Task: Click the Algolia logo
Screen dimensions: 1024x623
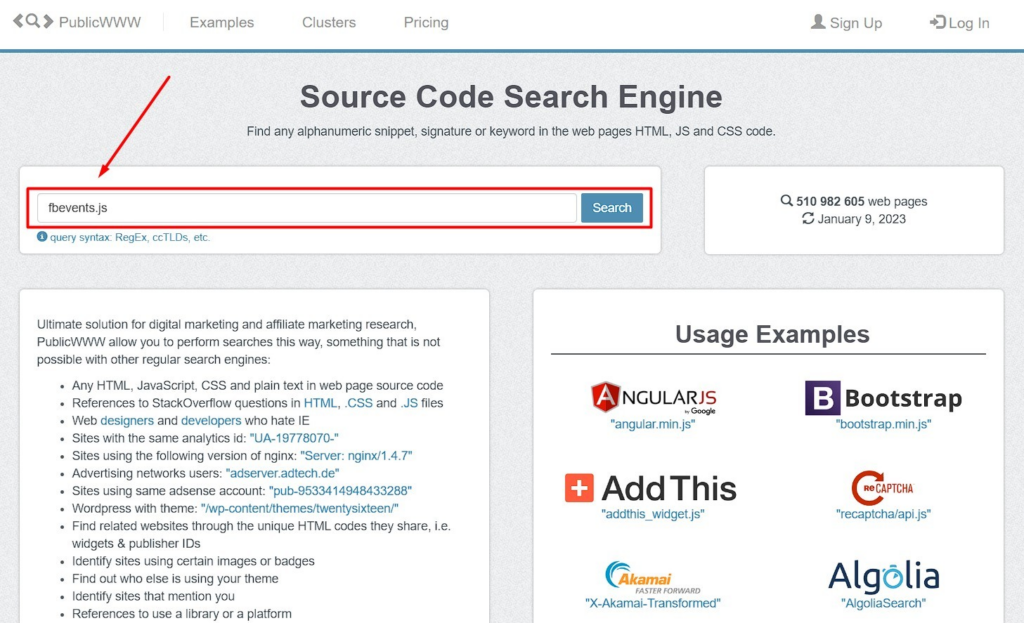Action: point(883,577)
